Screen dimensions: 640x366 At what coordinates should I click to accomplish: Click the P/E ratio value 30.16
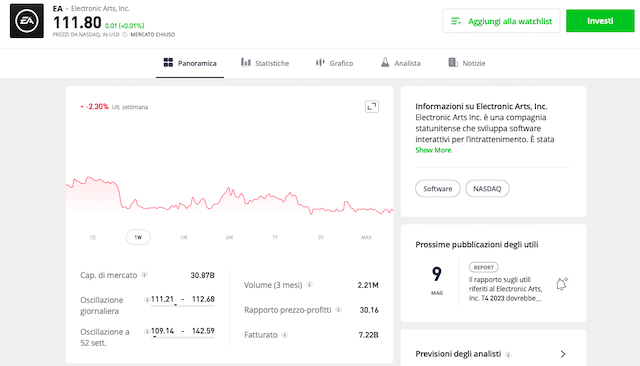click(x=369, y=310)
